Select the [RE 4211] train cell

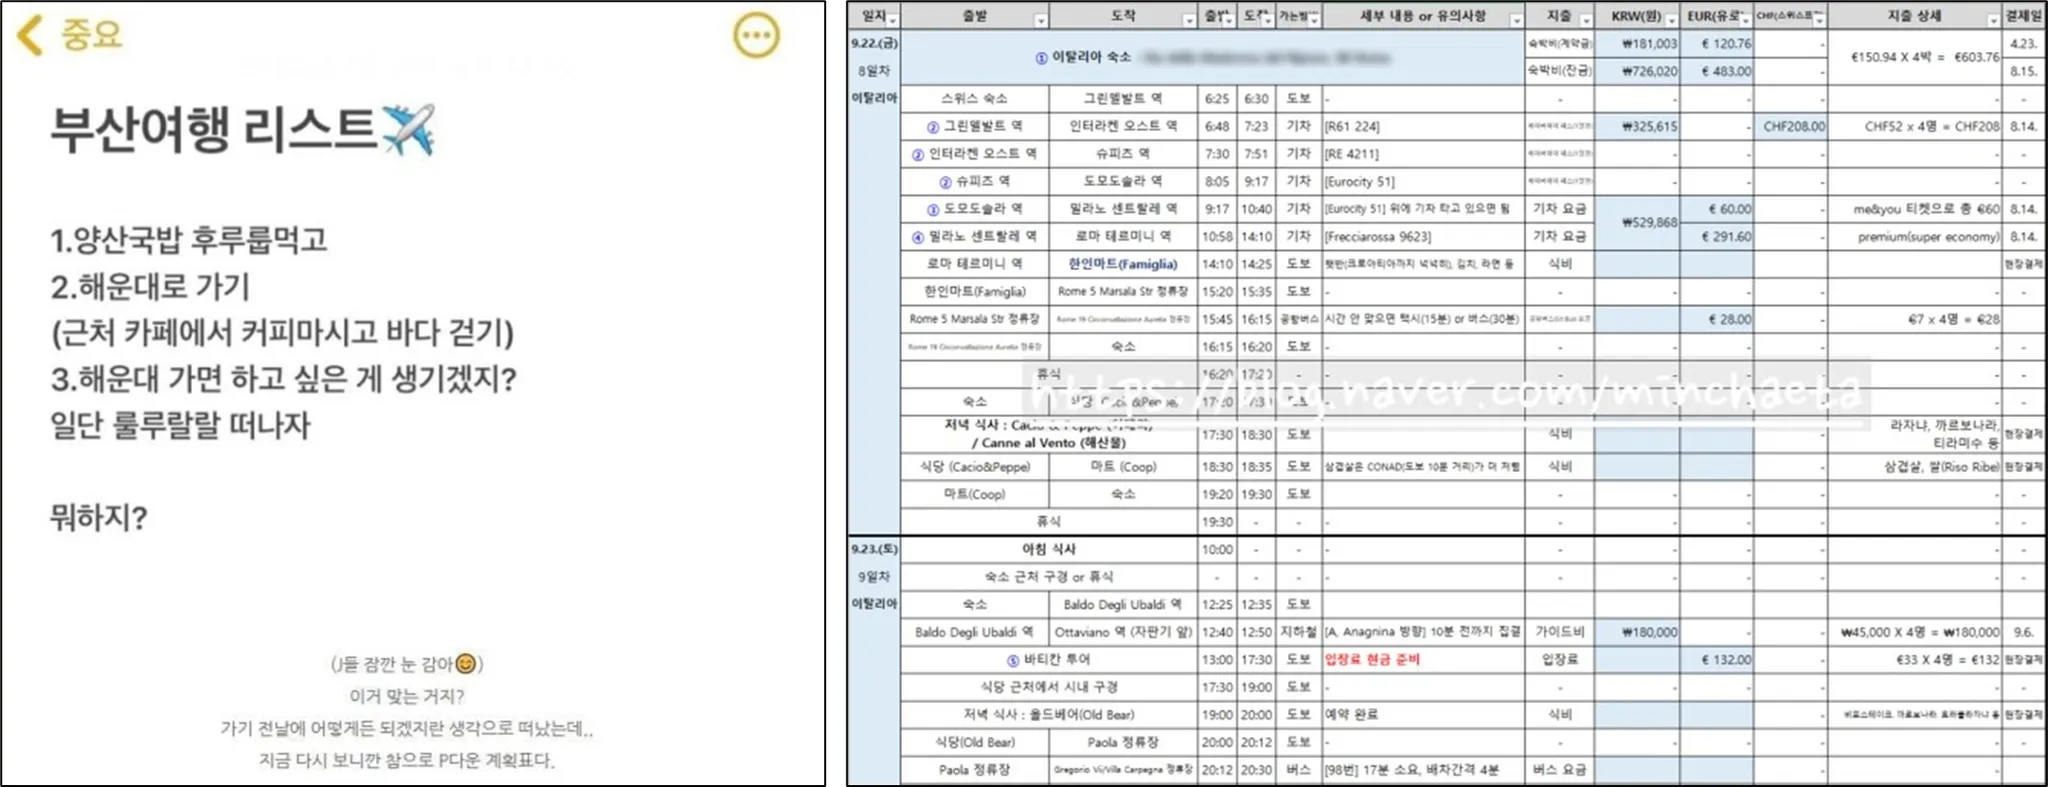click(1423, 154)
